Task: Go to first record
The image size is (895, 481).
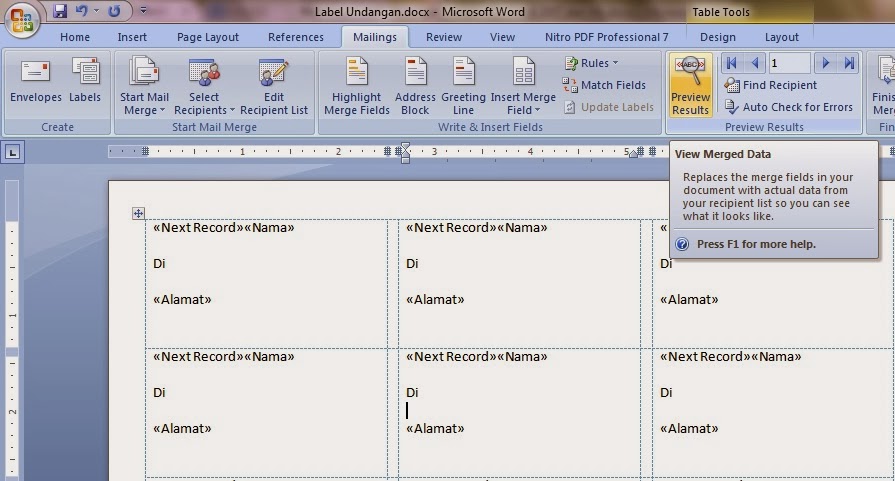Action: 731,63
